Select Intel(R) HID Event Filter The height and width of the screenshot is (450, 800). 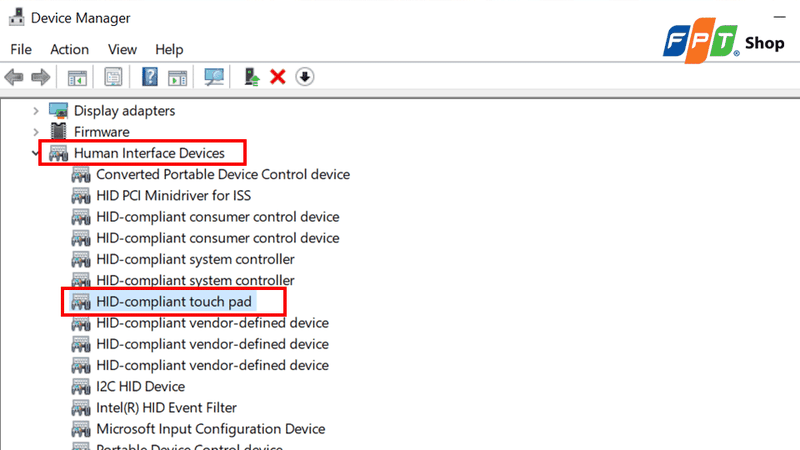pos(166,408)
